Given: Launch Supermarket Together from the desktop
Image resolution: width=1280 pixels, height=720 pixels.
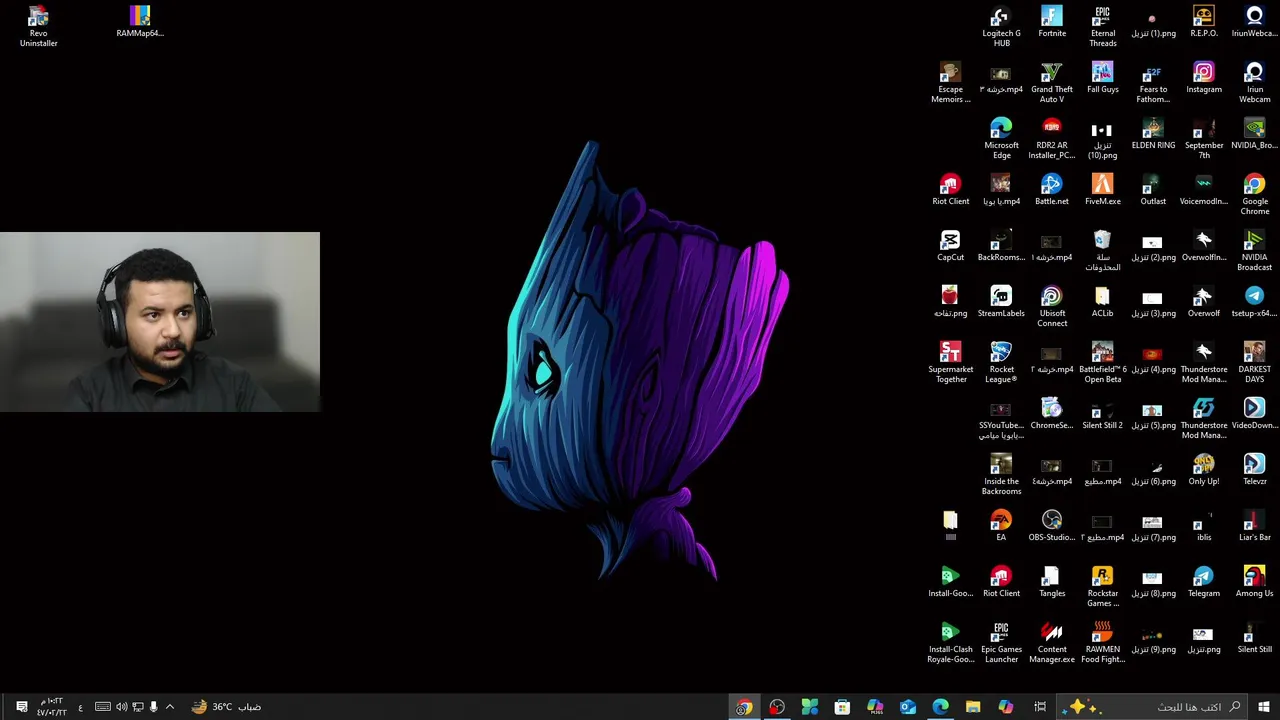Looking at the screenshot, I should [950, 362].
